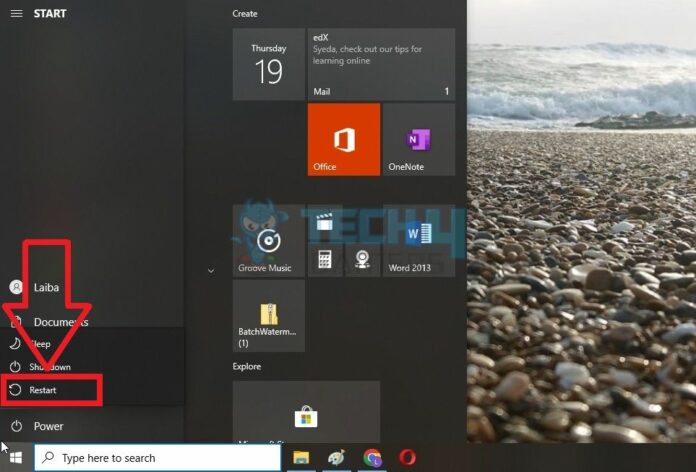Viewport: 696px width, 472px height.
Task: Open Groove Music tile
Action: [x=268, y=240]
